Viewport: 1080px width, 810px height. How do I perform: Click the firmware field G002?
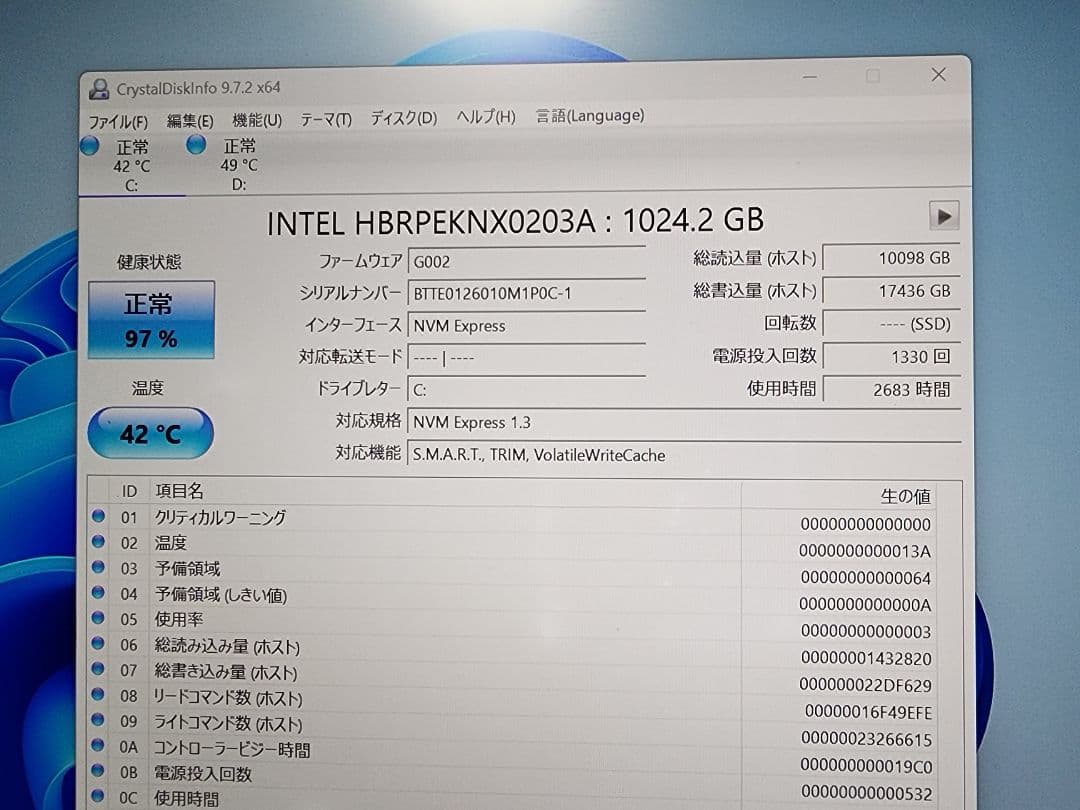tap(527, 262)
